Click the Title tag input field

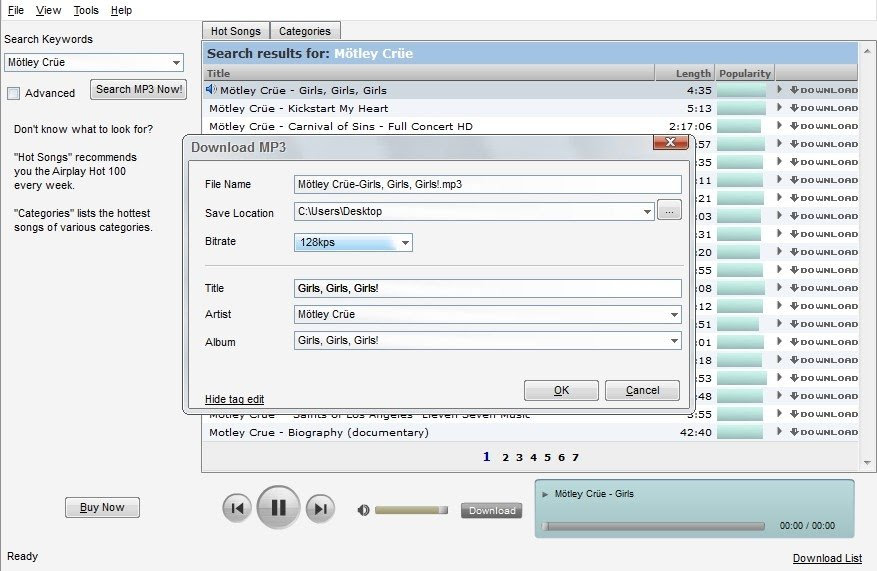tap(487, 289)
